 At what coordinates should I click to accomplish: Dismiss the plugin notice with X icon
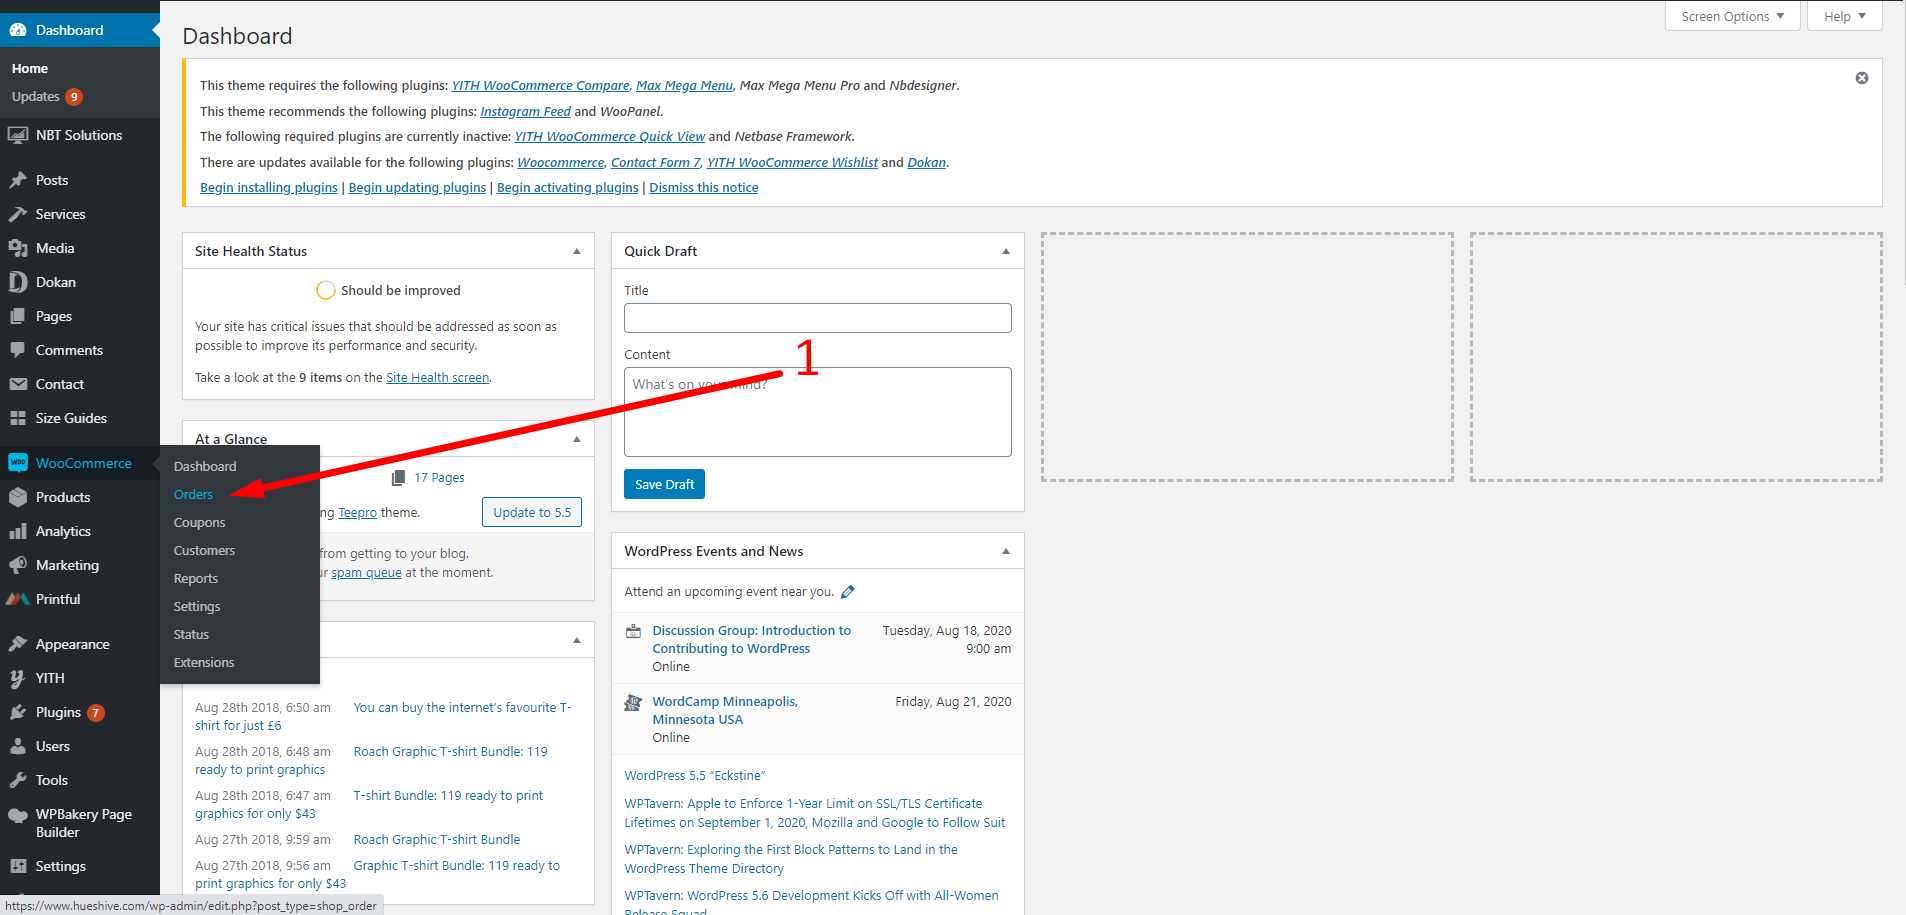tap(1862, 78)
